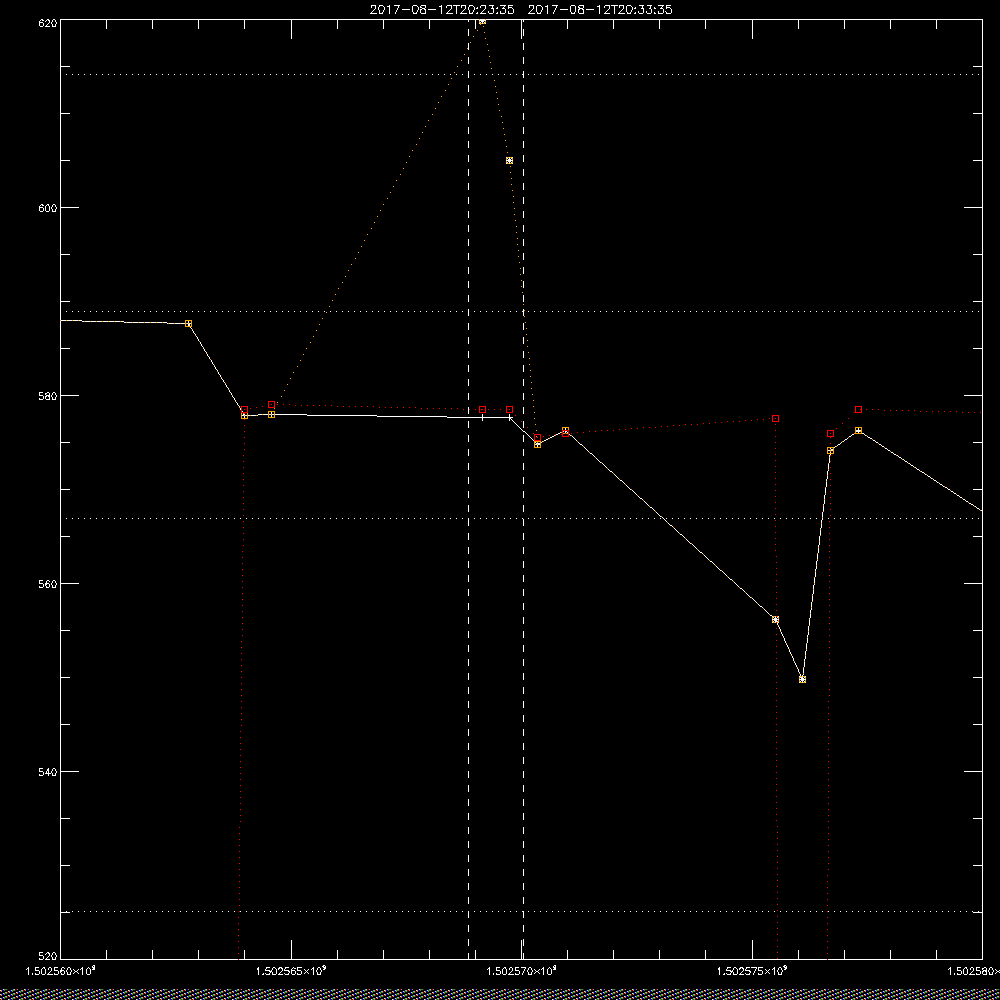
Task: Click the end timestamp 2017-08-12T20:33:35 in the title
Action: coord(600,10)
